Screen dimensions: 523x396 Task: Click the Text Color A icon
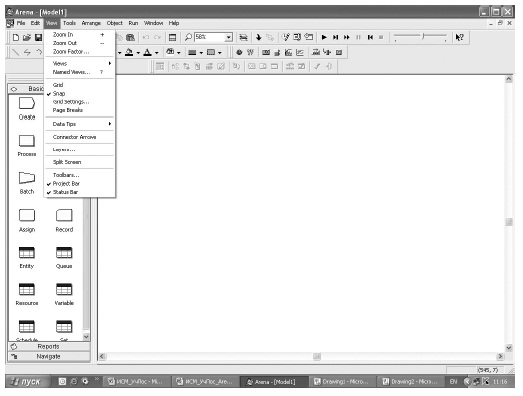coord(147,52)
